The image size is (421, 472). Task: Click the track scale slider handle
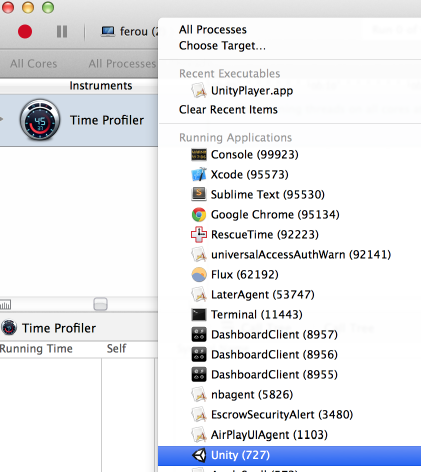point(100,304)
